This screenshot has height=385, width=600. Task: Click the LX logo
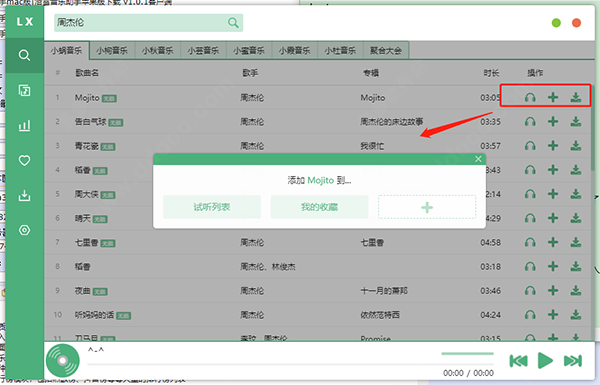click(25, 22)
